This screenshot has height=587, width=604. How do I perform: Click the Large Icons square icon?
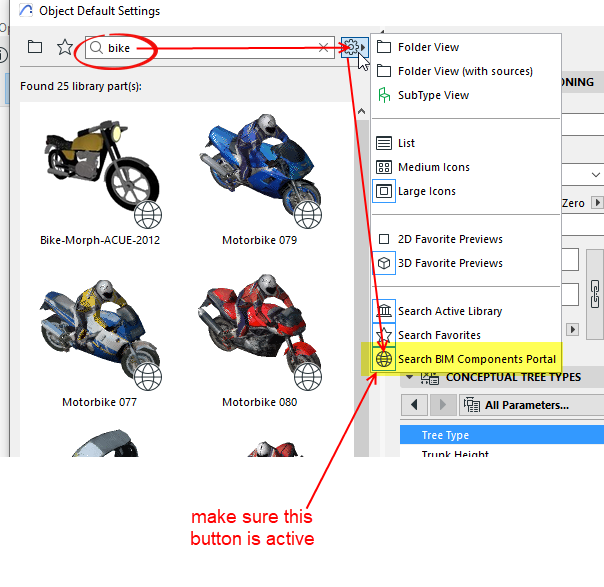(x=384, y=191)
